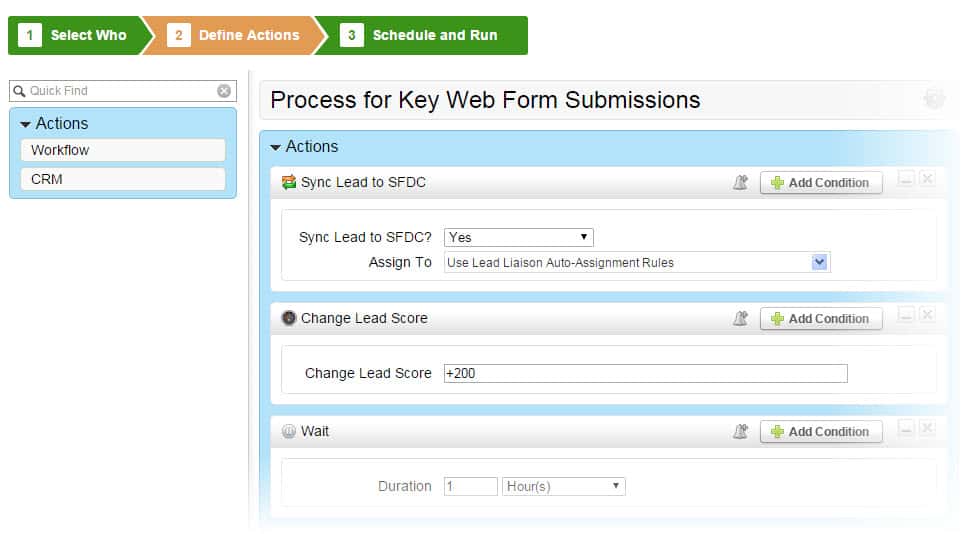Click the bell icon on Wait row
975x534 pixels.
(740, 431)
